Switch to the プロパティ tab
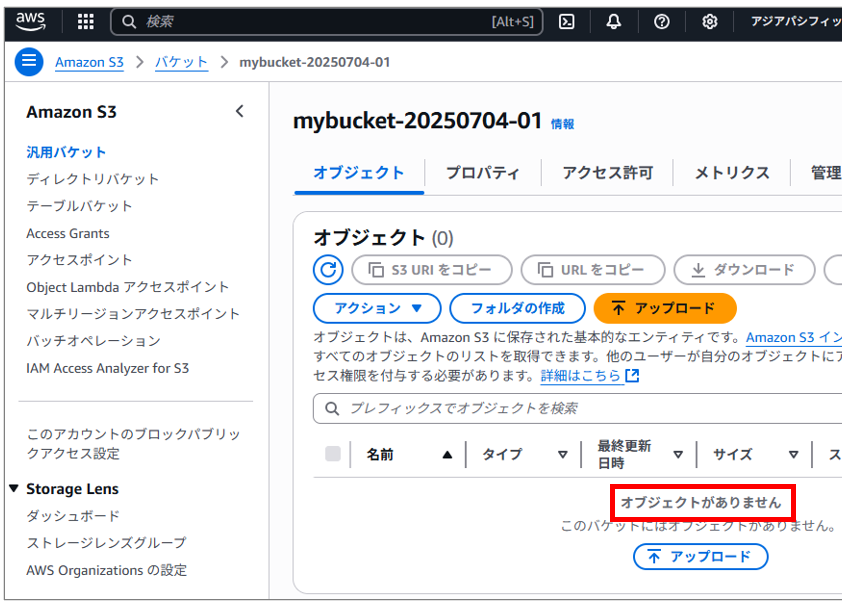The height and width of the screenshot is (602, 842). click(x=482, y=173)
